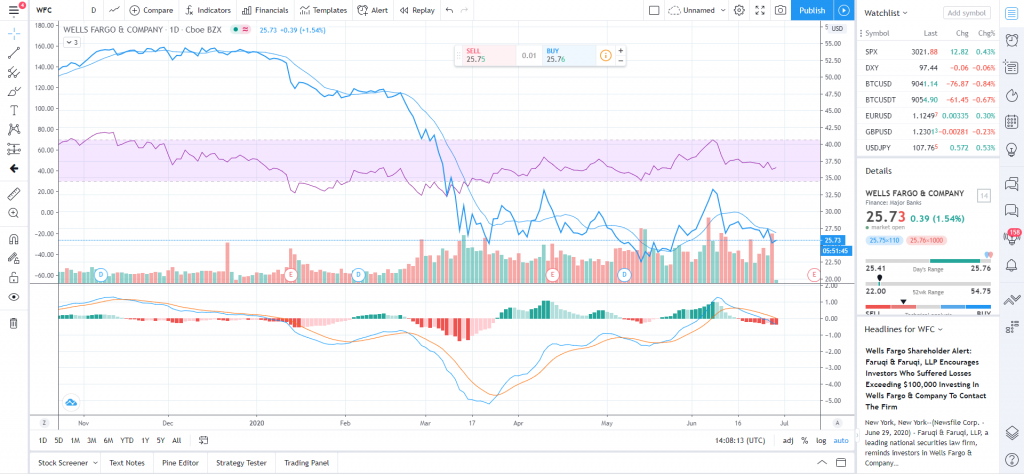1024x475 pixels.
Task: Select EURUSD in the watchlist
Action: pos(927,115)
